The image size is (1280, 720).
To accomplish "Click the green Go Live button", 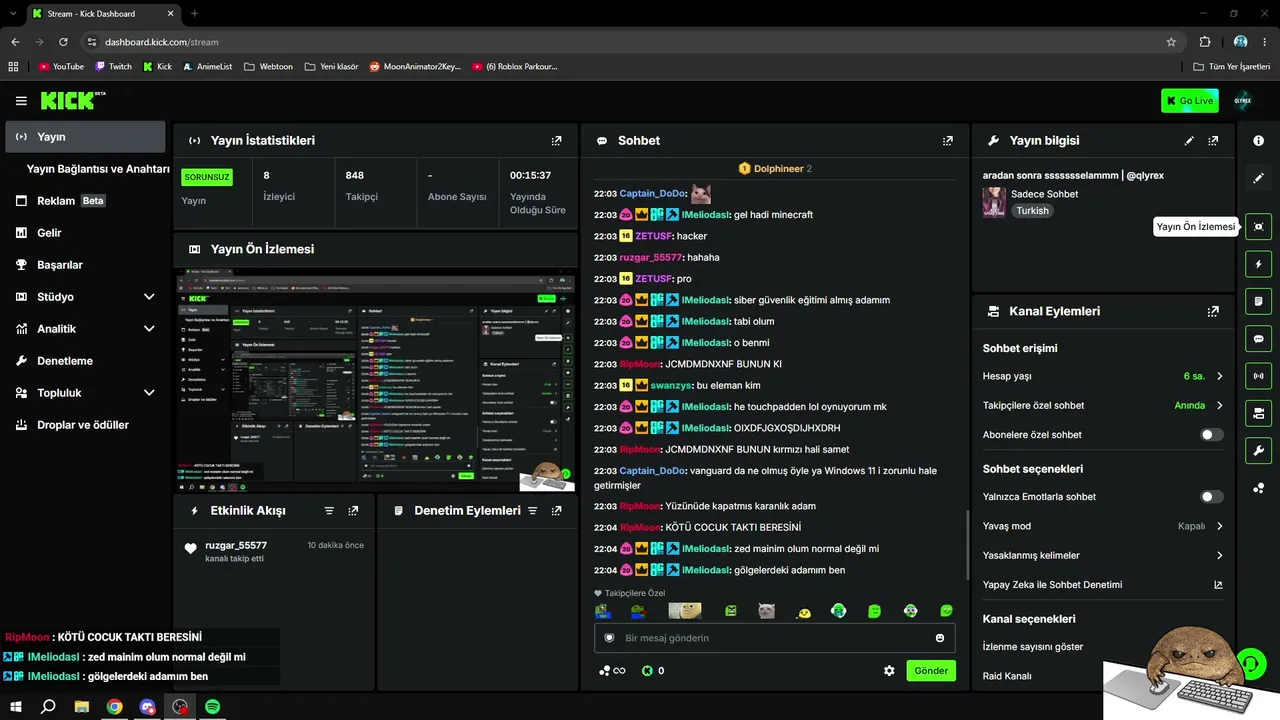I will (x=1190, y=100).
